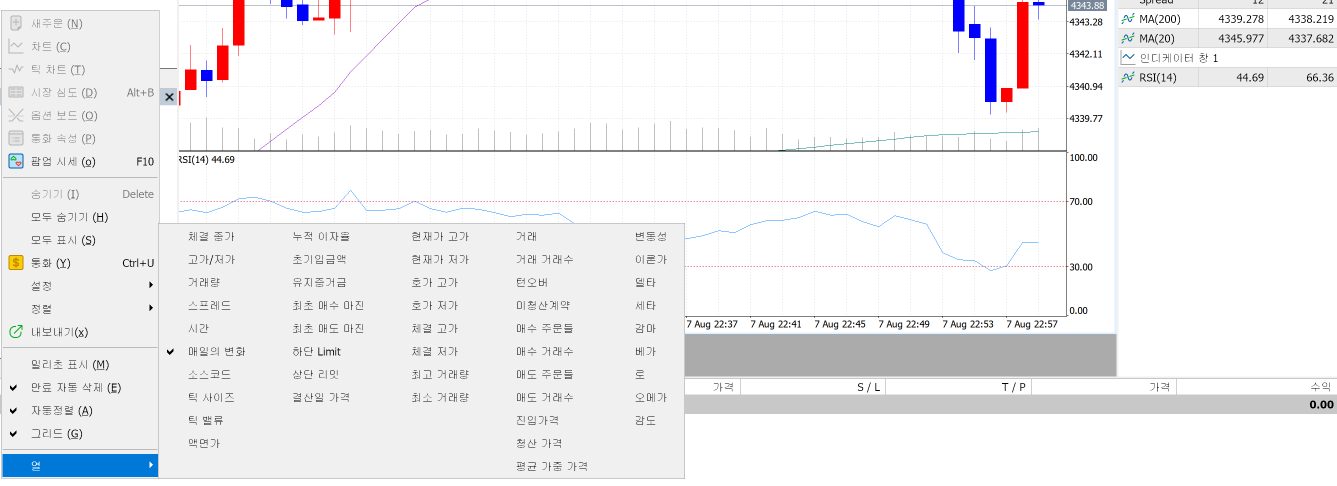Click the RSI(14) indicator icon

[1128, 77]
